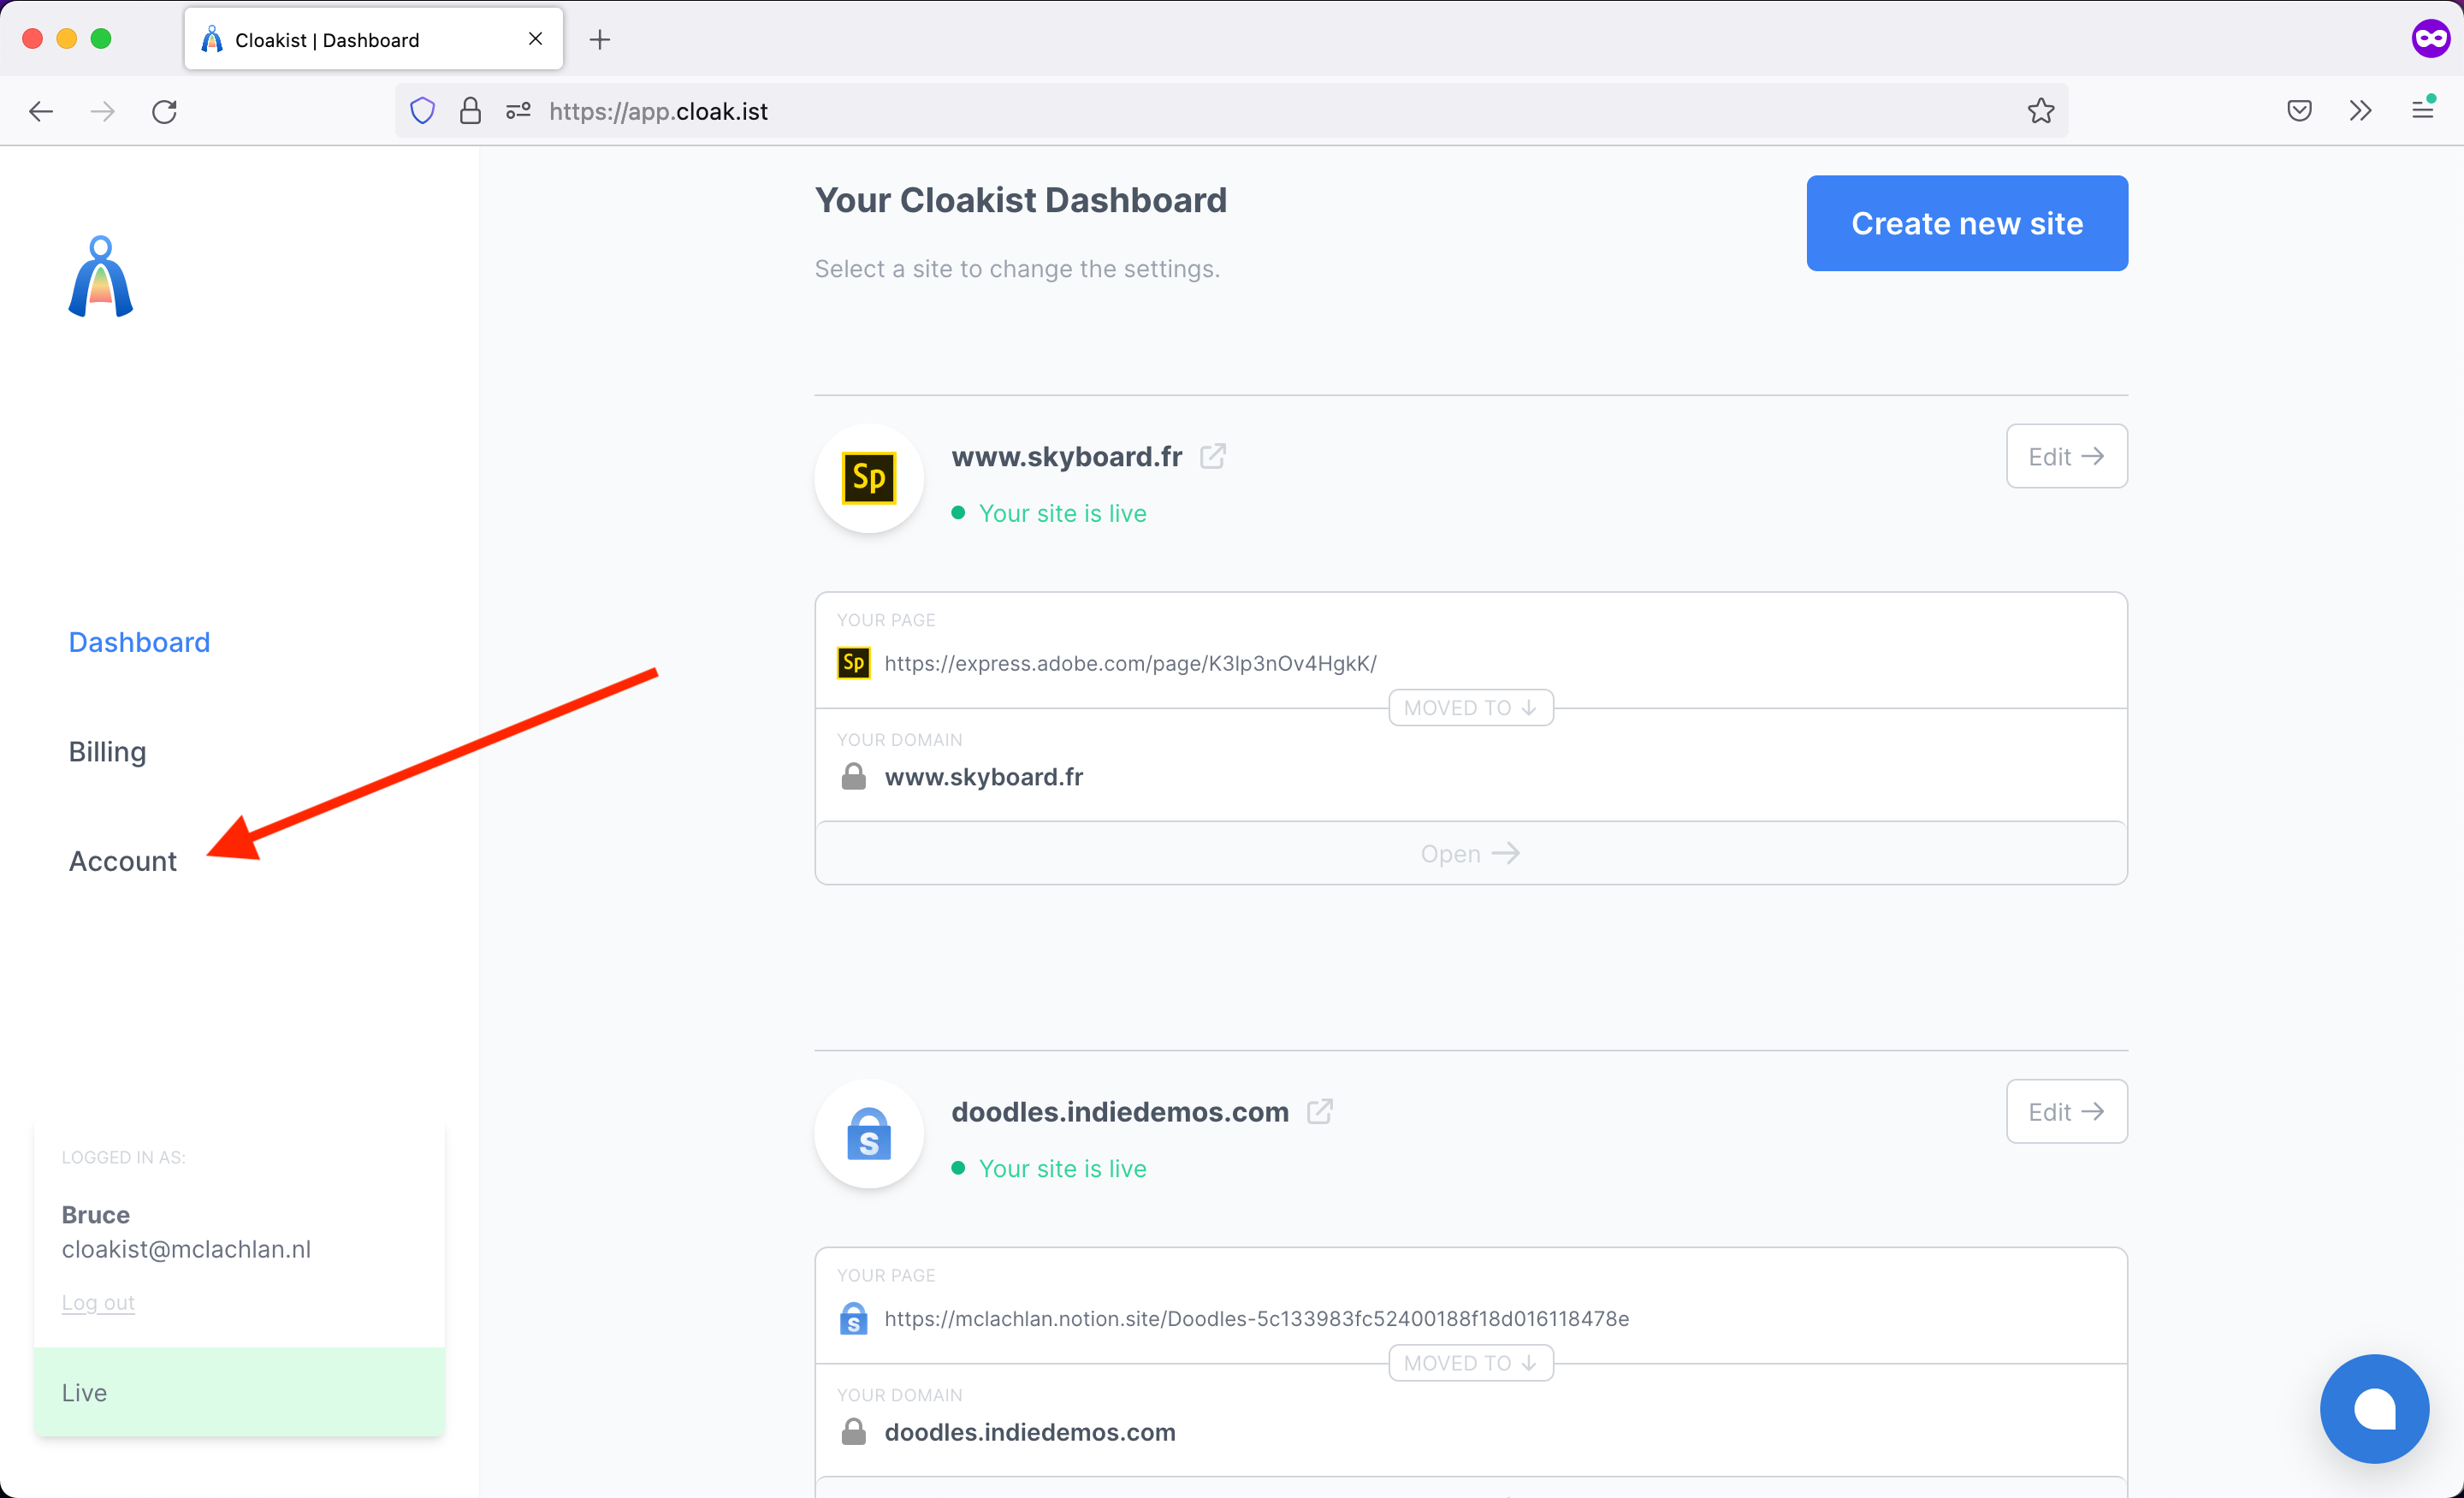Click the doodles site lock avatar icon
Viewport: 2464px width, 1498px height.
click(x=868, y=1134)
